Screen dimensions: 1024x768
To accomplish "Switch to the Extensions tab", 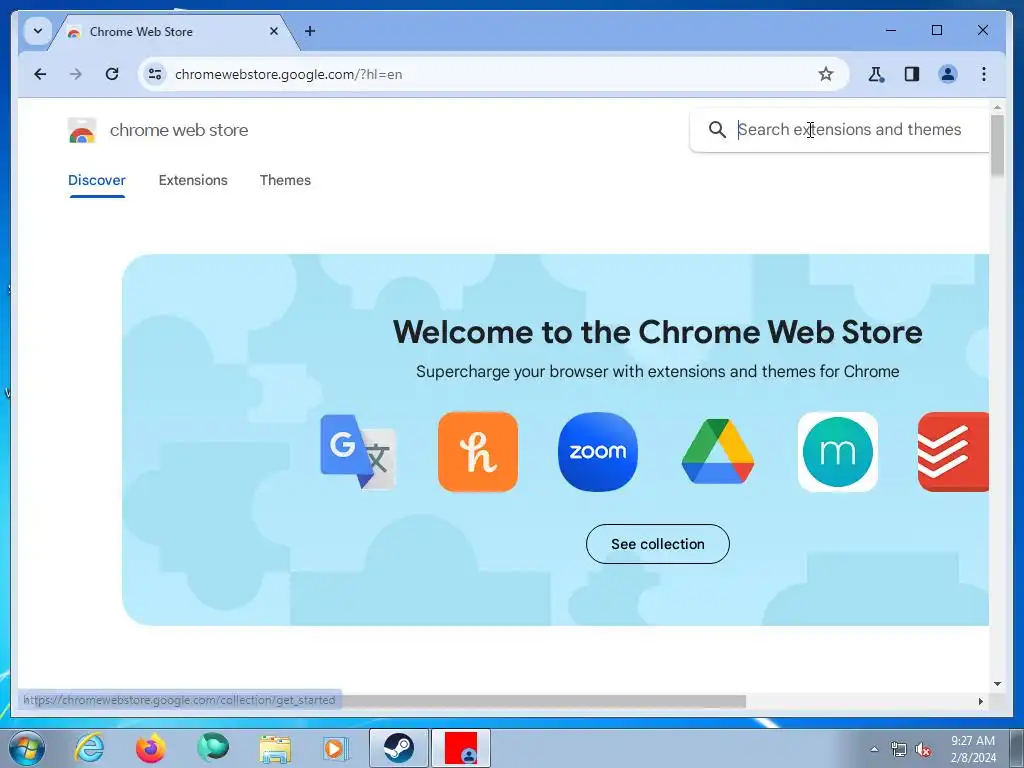I will pos(193,180).
